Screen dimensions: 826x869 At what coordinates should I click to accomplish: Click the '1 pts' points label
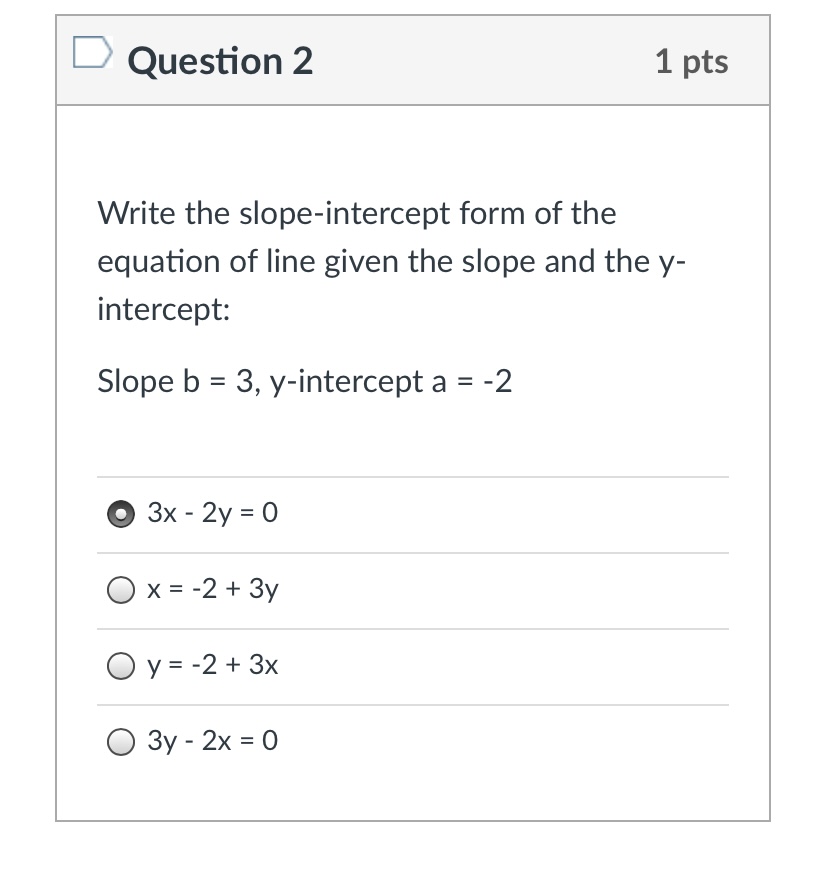coord(691,62)
